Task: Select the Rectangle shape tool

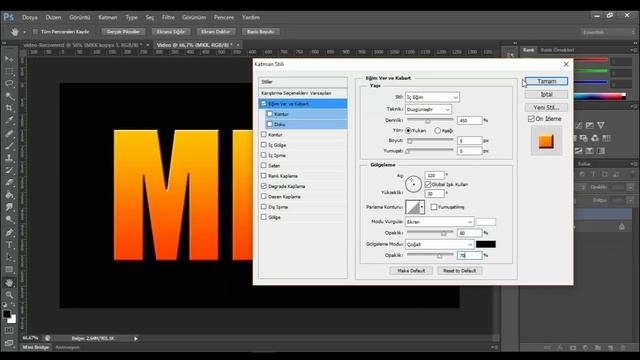Action: [9, 270]
